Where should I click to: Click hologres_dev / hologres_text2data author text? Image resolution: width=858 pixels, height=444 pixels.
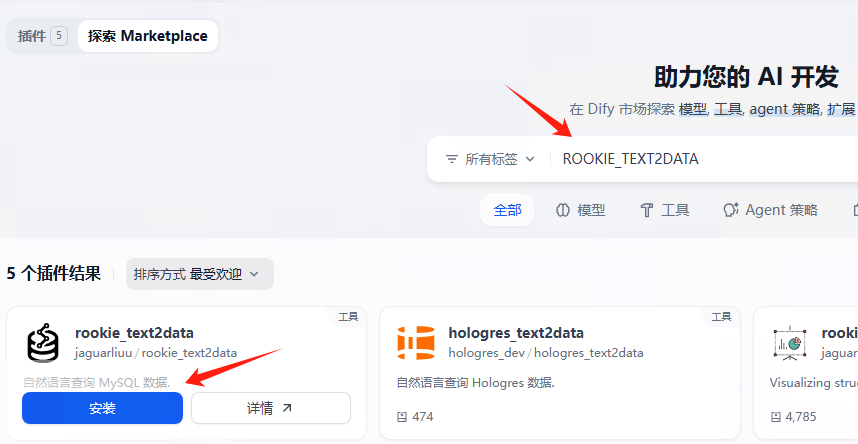(546, 353)
